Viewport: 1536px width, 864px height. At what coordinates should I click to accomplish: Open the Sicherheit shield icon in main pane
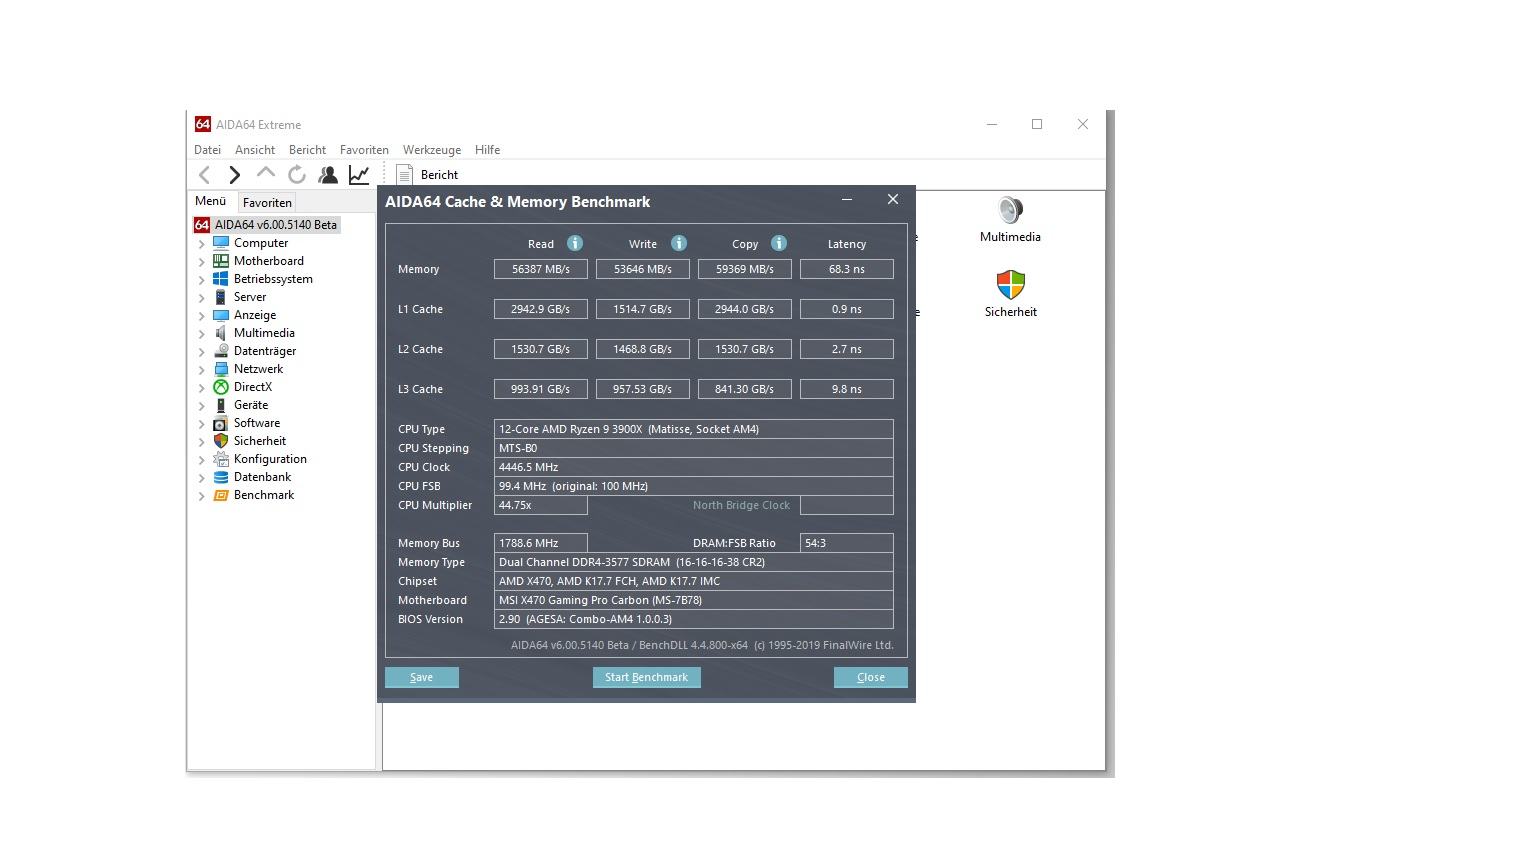coord(1010,294)
